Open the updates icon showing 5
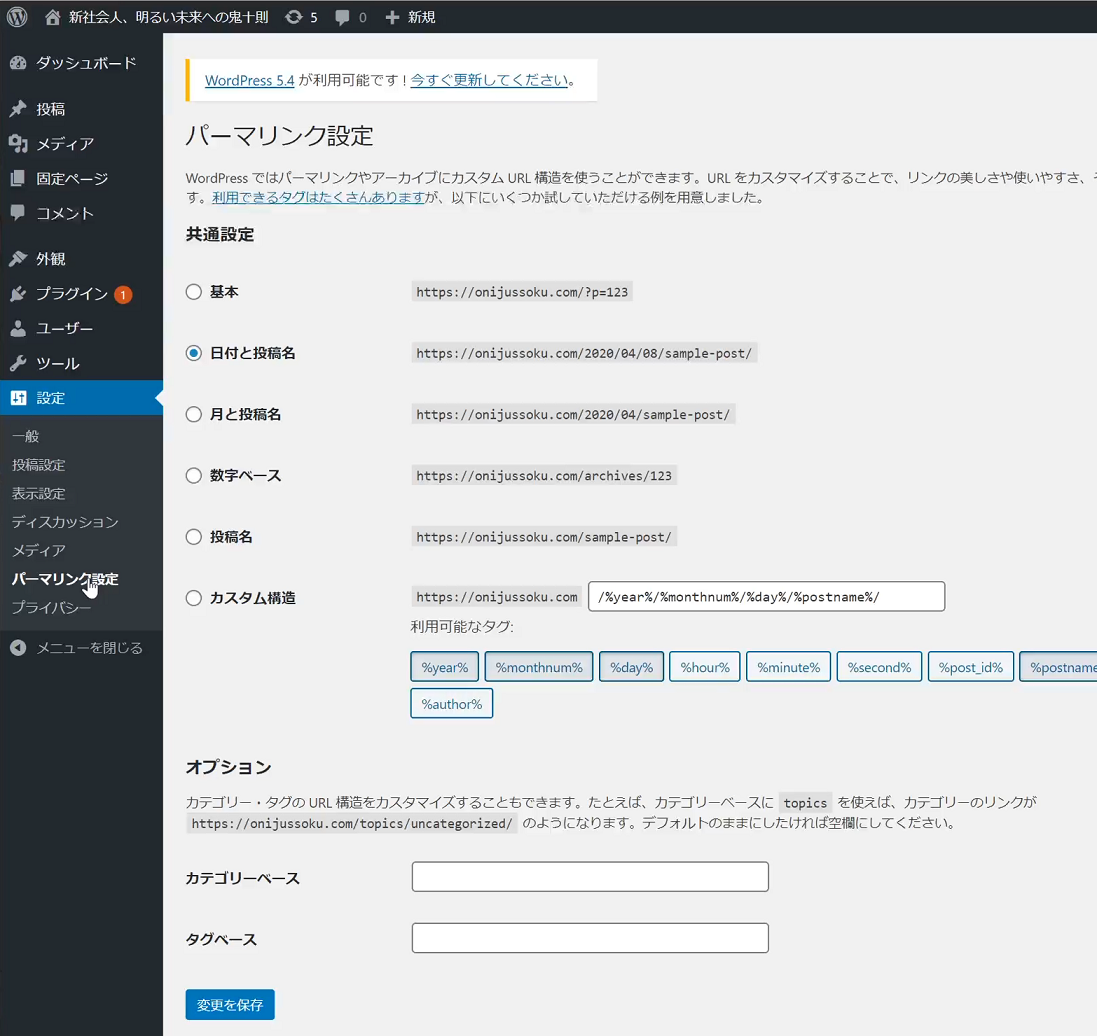Image resolution: width=1097 pixels, height=1036 pixels. click(294, 17)
